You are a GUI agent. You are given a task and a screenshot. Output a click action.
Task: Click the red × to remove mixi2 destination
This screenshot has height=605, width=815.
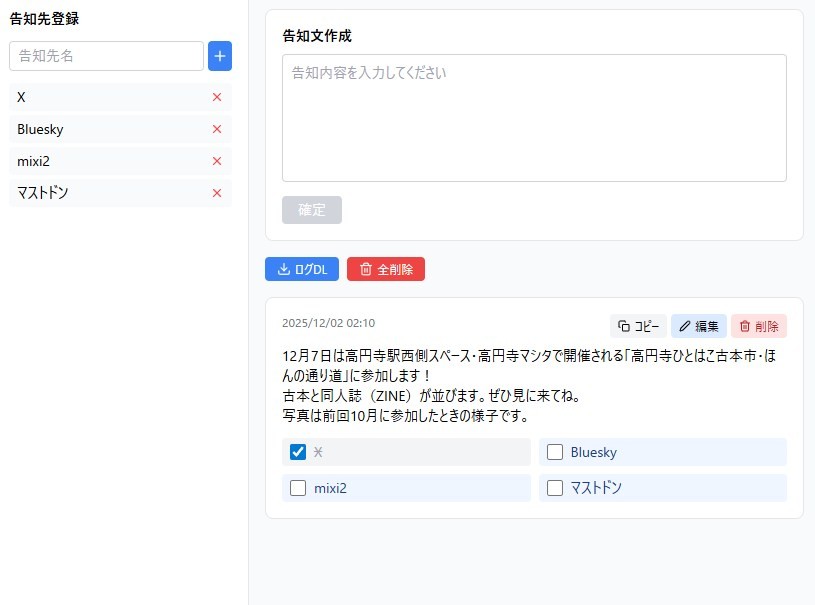tap(217, 161)
